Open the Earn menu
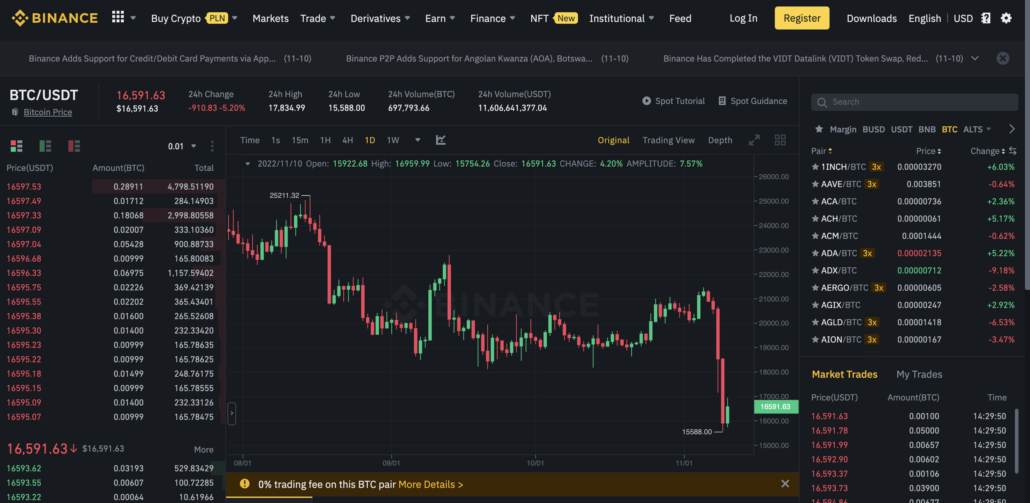The height and width of the screenshot is (503, 1030). [x=440, y=18]
